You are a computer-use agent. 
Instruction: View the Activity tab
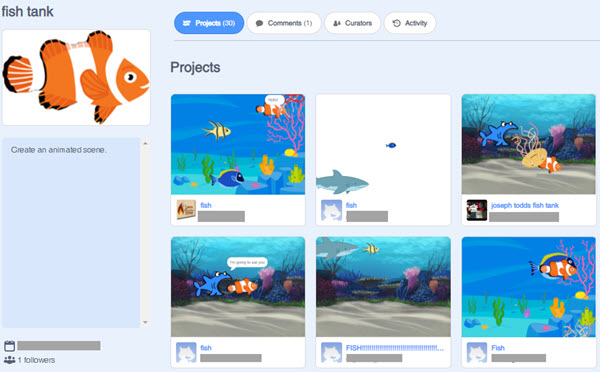(410, 23)
